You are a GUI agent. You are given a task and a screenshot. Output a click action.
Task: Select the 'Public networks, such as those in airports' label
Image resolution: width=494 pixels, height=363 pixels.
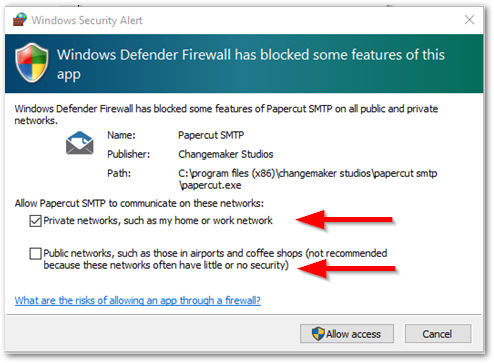215,259
